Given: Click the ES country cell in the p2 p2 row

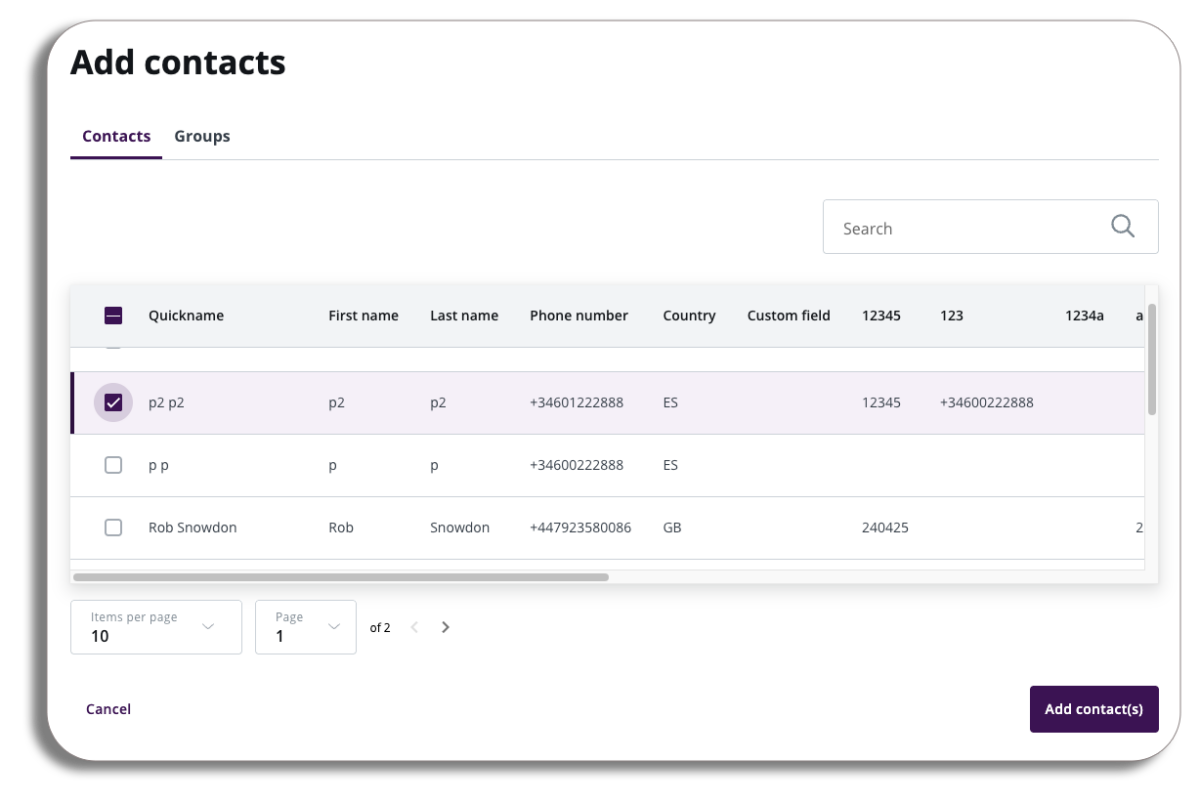Looking at the screenshot, I should (x=670, y=403).
